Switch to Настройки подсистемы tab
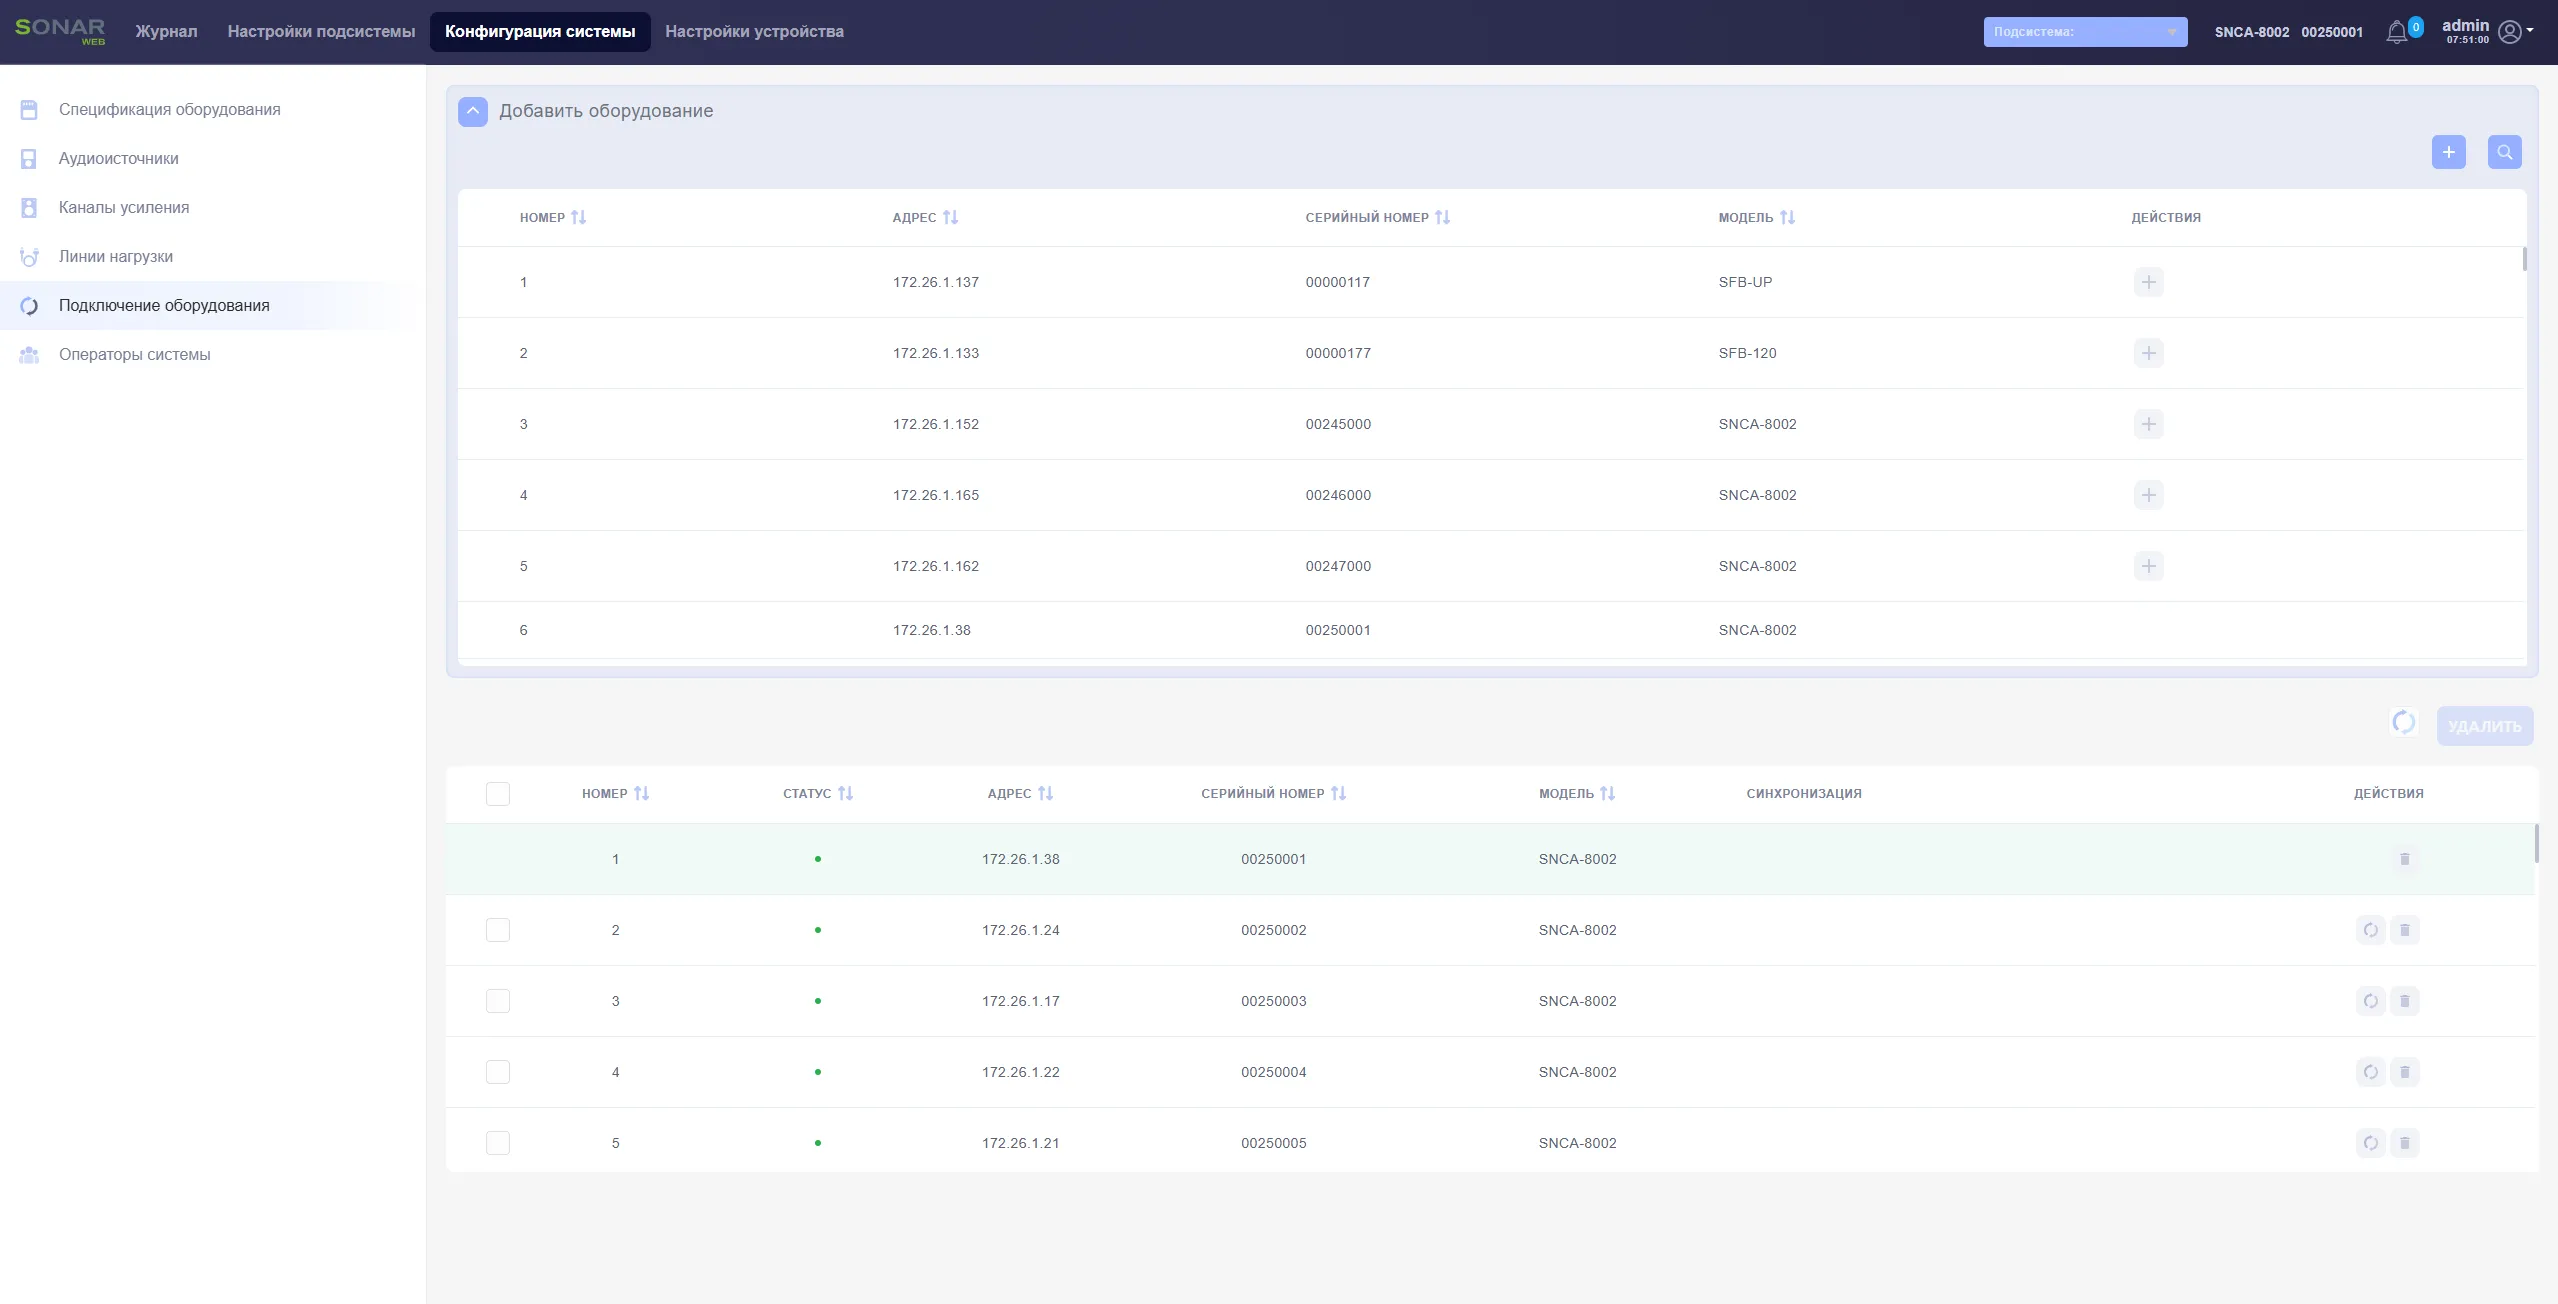The width and height of the screenshot is (2558, 1304). (321, 32)
